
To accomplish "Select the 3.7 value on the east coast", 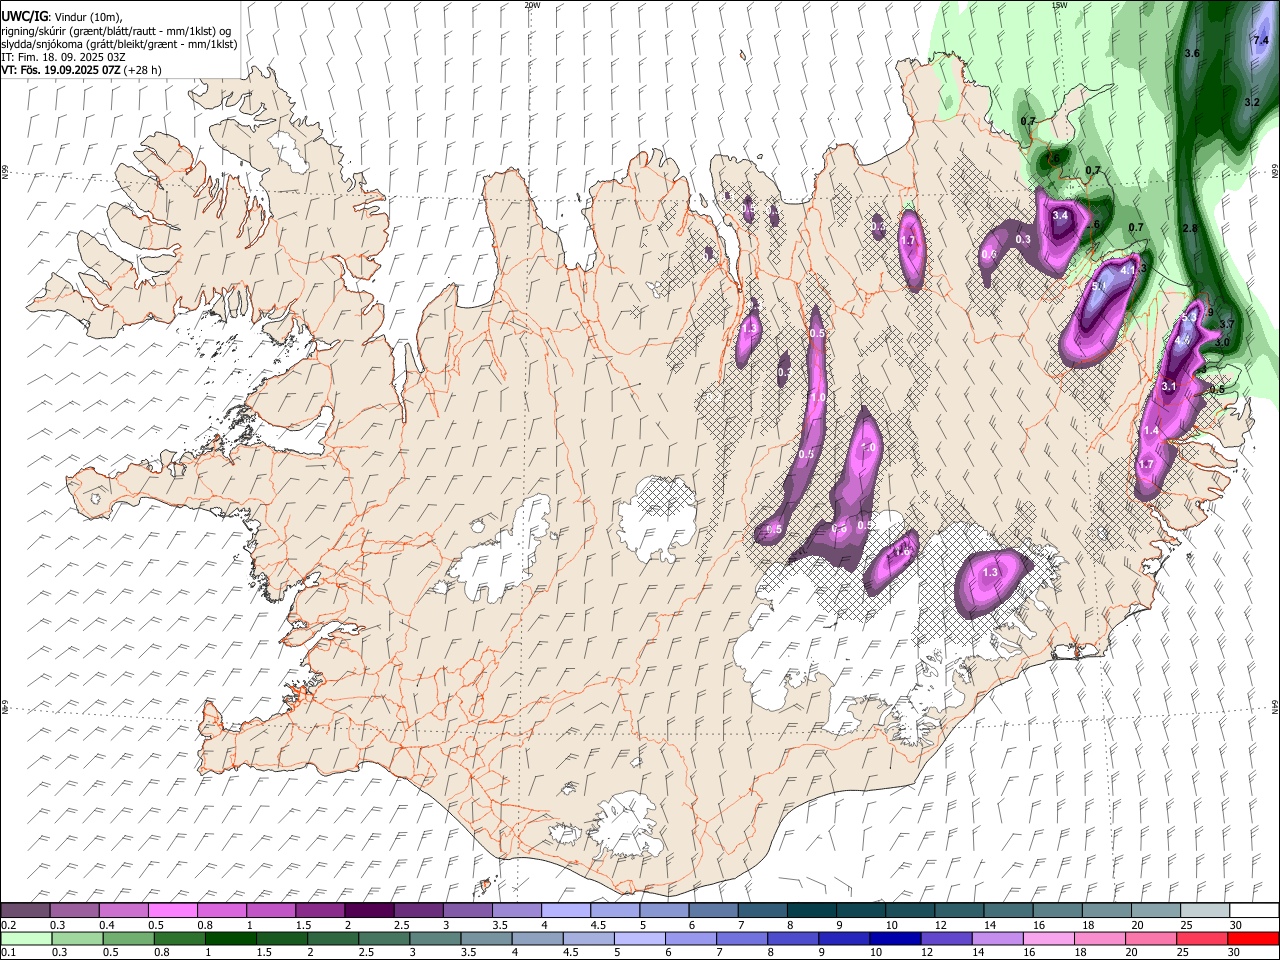I will (x=1228, y=324).
